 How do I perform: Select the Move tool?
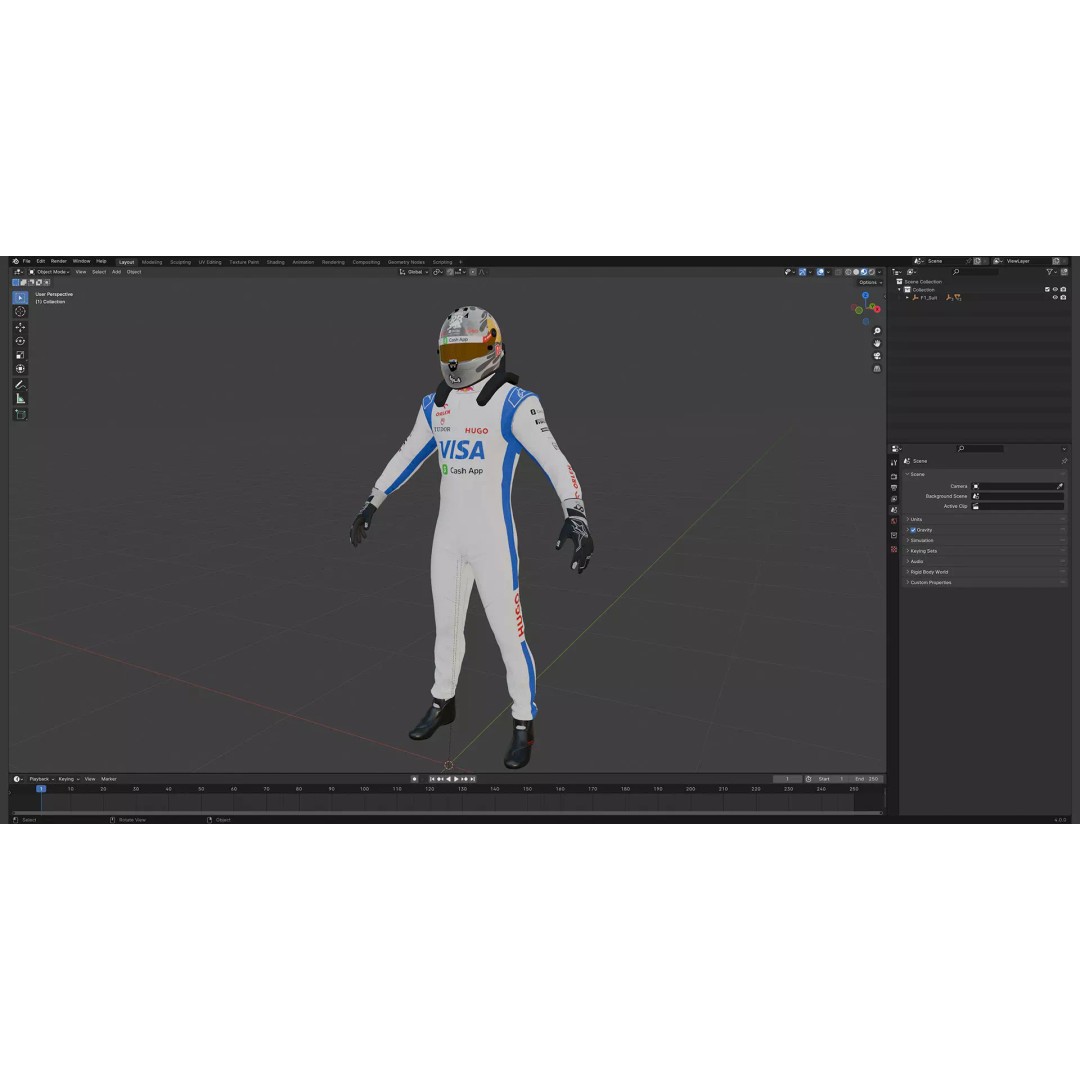tap(20, 327)
